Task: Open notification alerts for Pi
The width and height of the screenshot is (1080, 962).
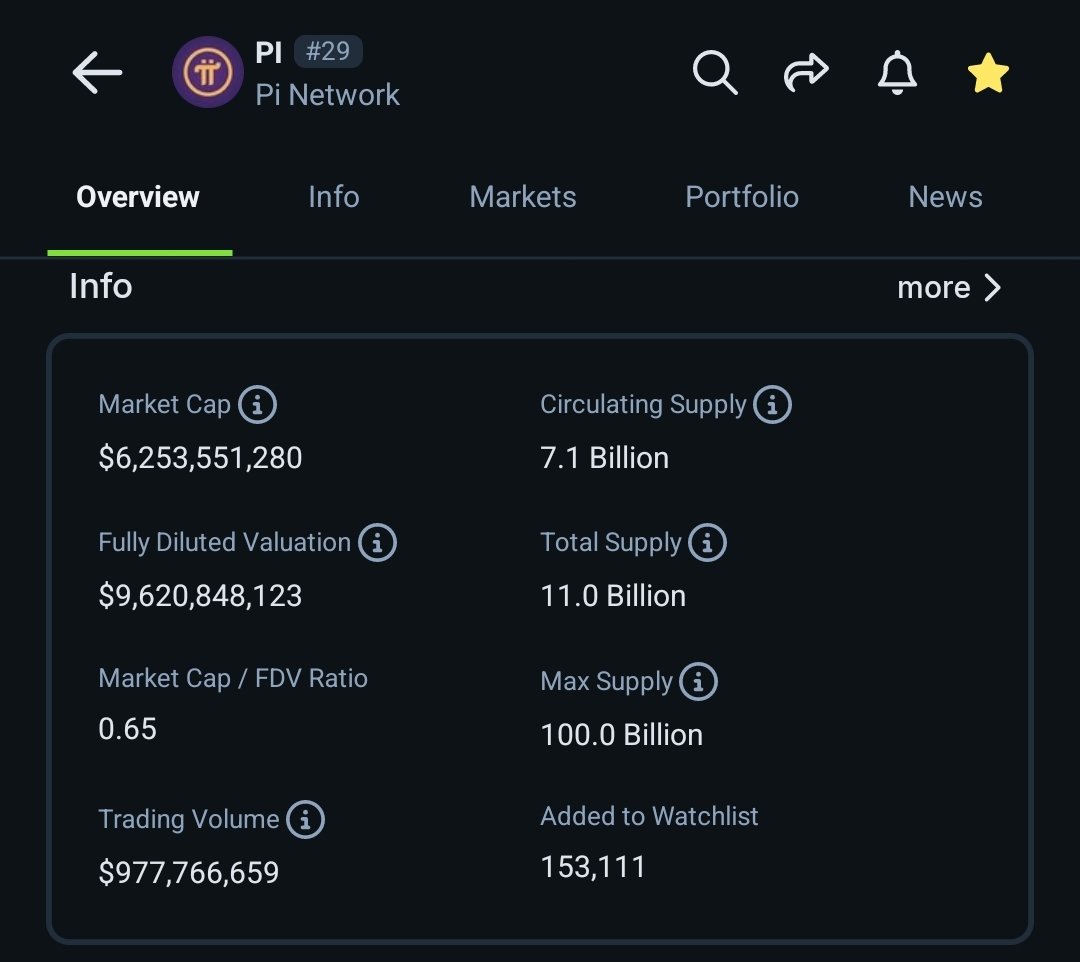Action: (x=897, y=72)
